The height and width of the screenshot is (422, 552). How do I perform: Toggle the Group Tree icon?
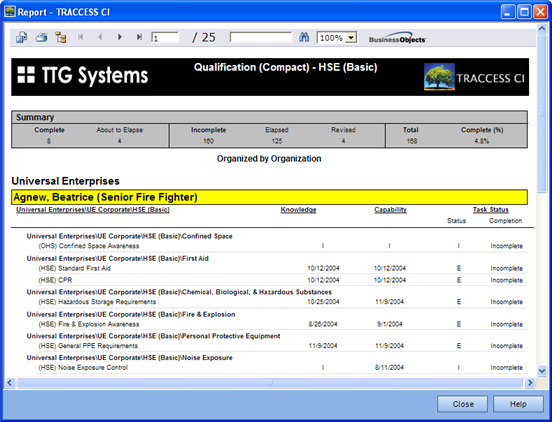click(61, 37)
